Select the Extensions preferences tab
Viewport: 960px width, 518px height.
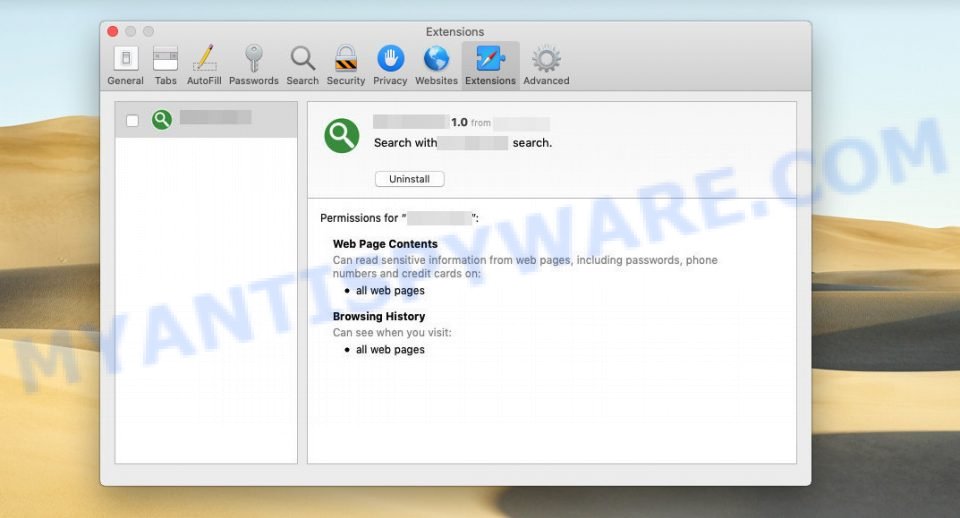tap(490, 66)
